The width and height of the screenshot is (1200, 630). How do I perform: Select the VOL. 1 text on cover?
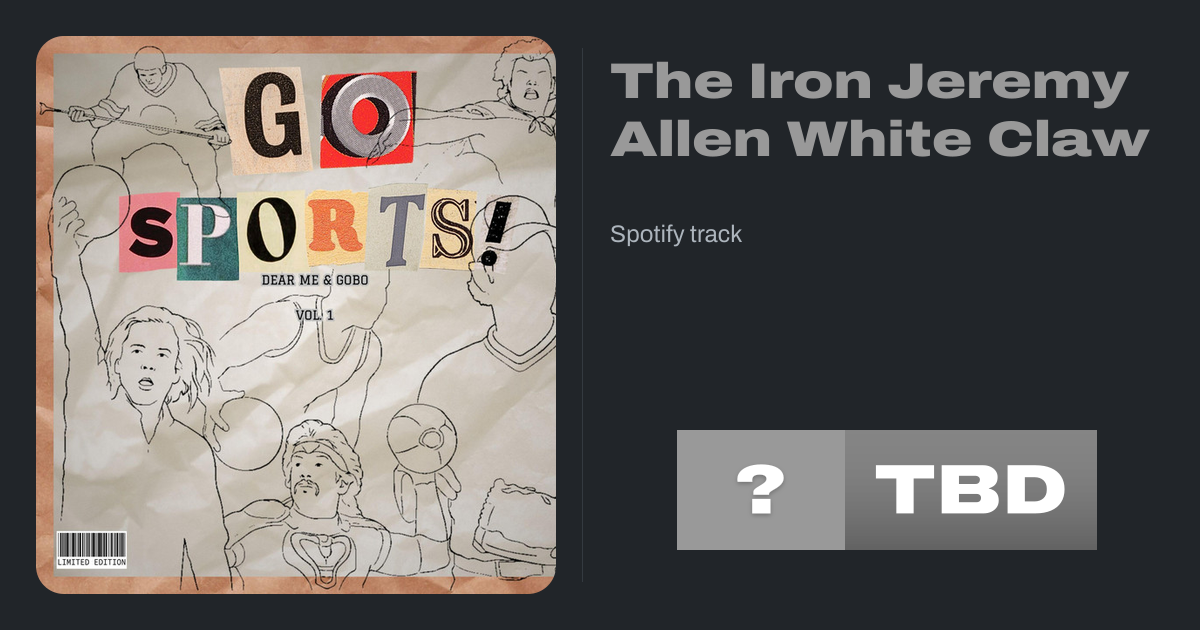(x=313, y=315)
